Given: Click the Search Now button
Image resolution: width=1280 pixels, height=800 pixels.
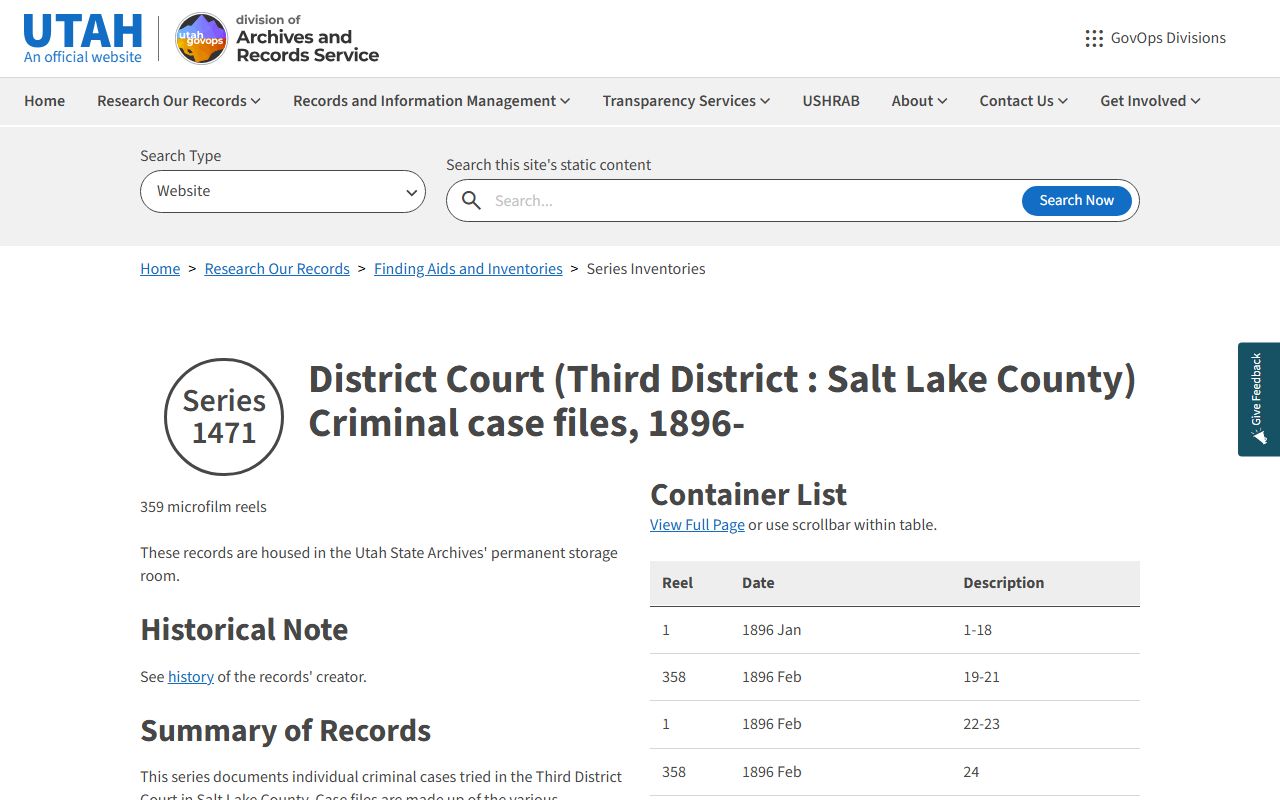Looking at the screenshot, I should [1077, 200].
